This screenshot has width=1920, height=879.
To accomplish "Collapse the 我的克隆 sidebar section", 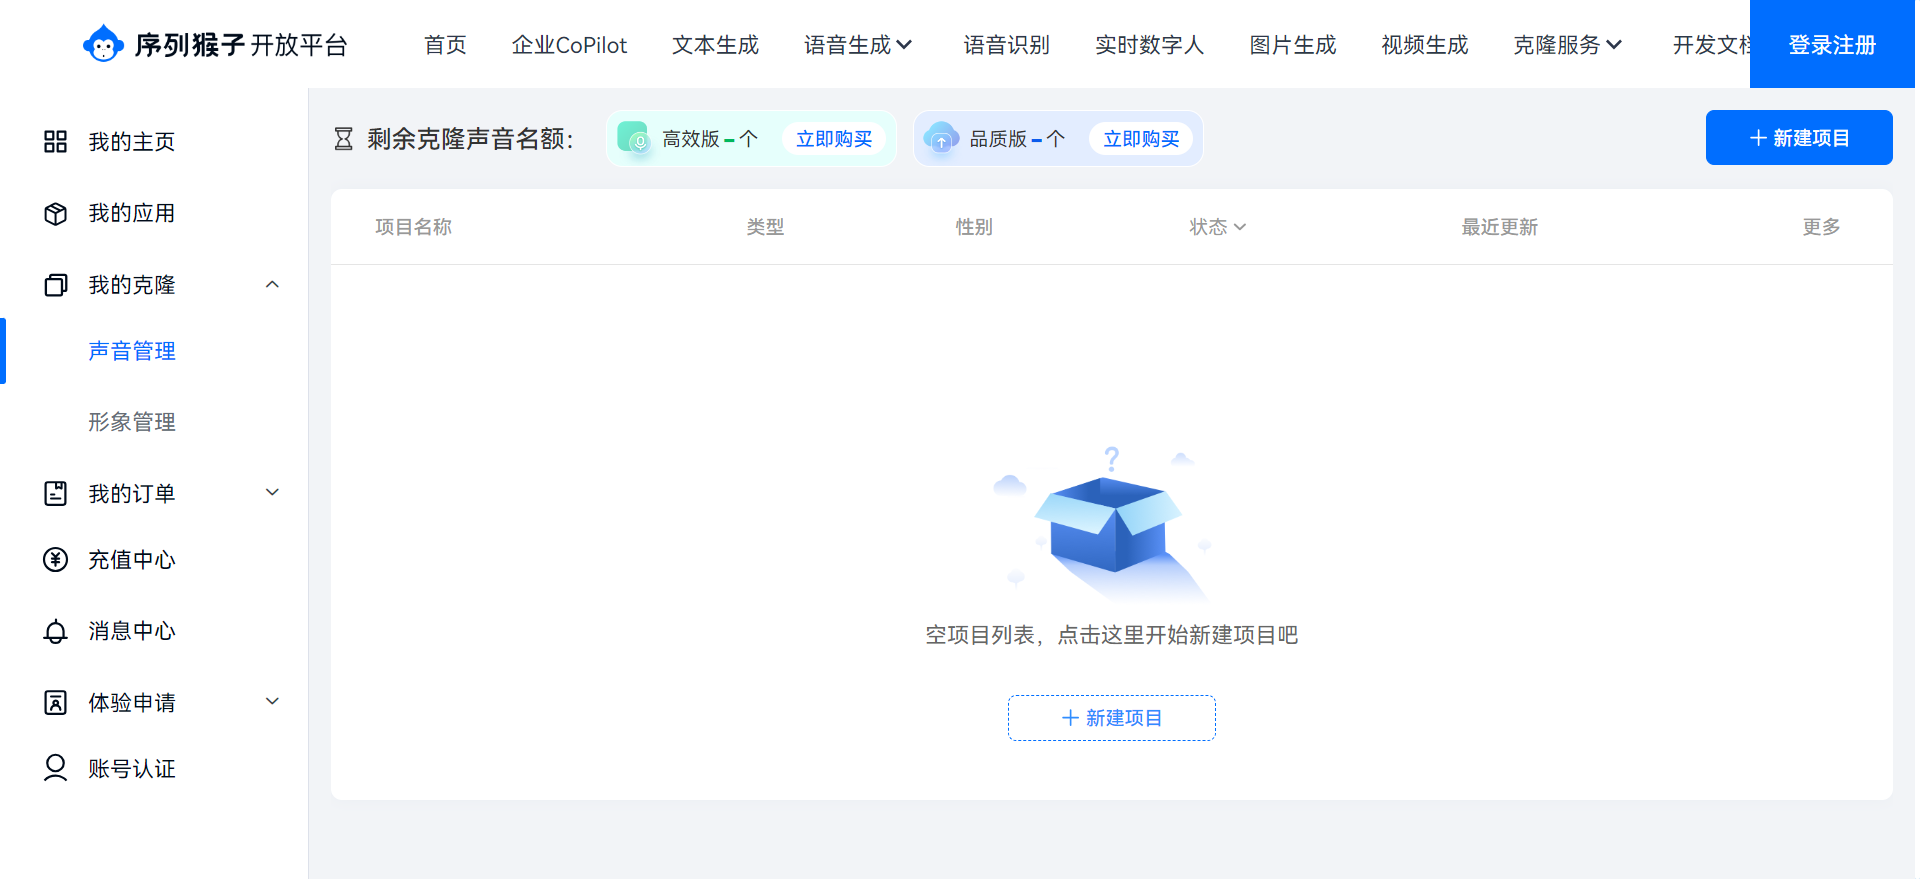I will pyautogui.click(x=272, y=285).
